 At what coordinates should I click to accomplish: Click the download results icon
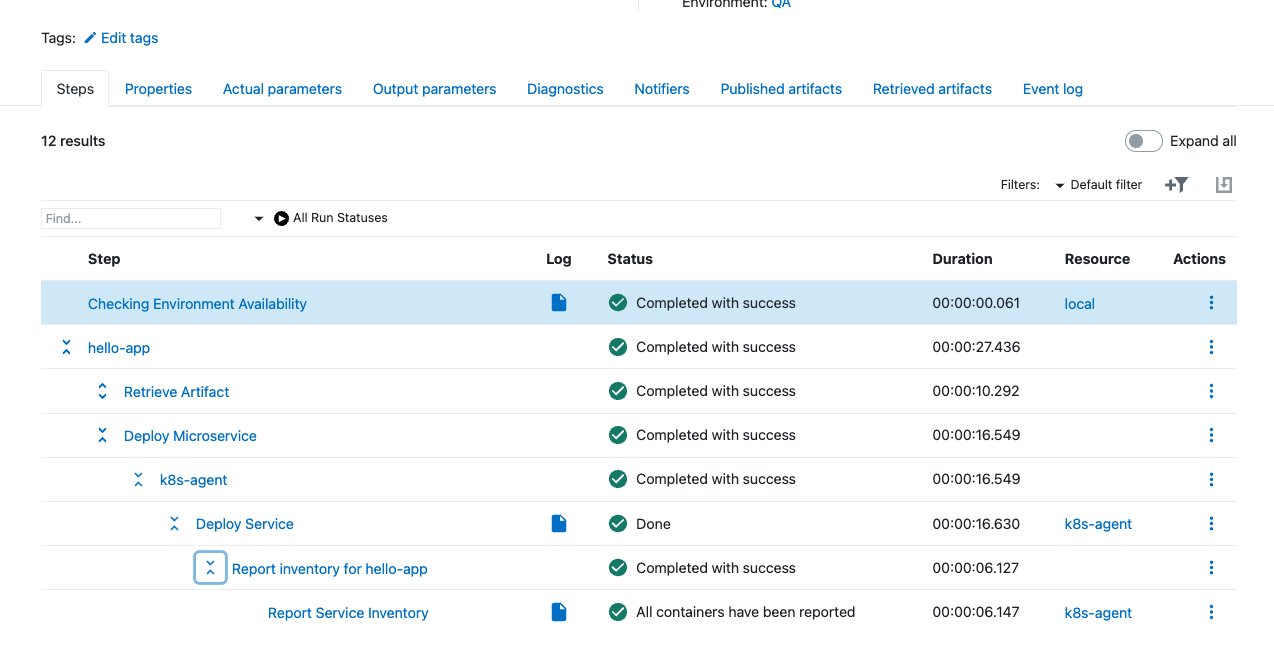click(x=1223, y=185)
